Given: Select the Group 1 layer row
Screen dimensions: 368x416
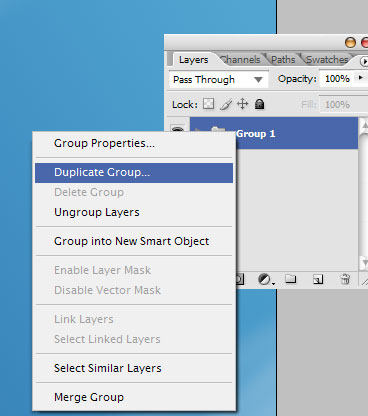Looking at the screenshot, I should (274, 133).
